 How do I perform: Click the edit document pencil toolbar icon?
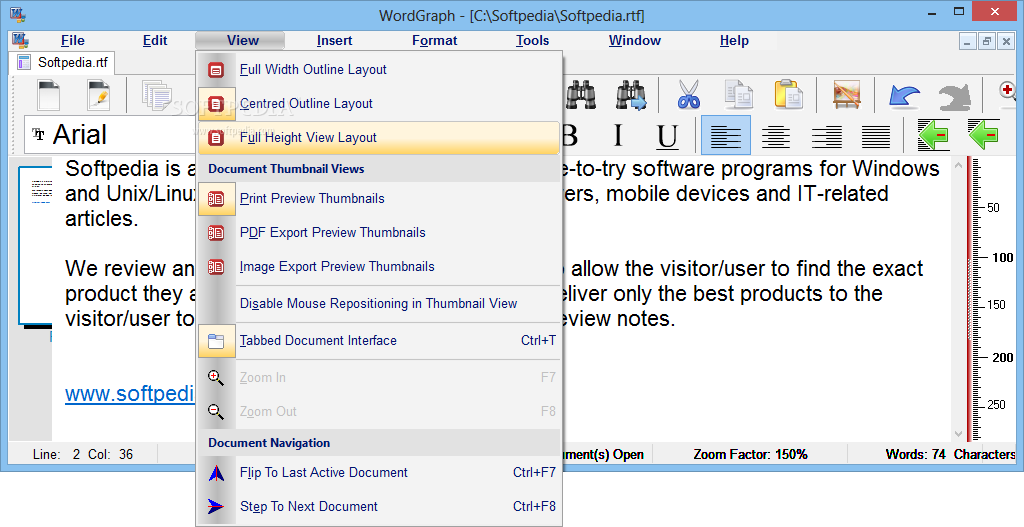(99, 95)
